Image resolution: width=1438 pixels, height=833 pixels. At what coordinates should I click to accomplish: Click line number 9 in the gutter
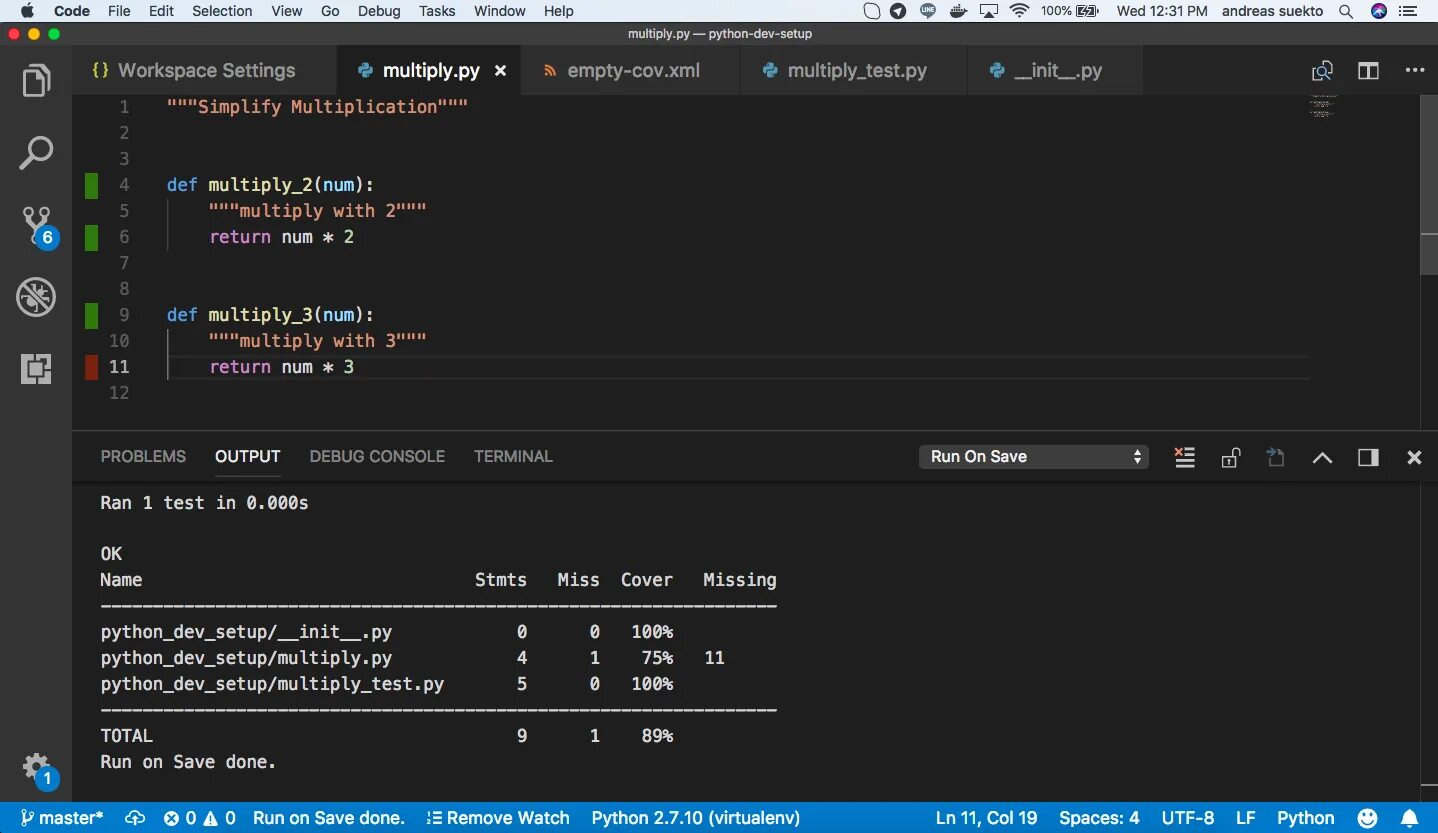pos(124,315)
